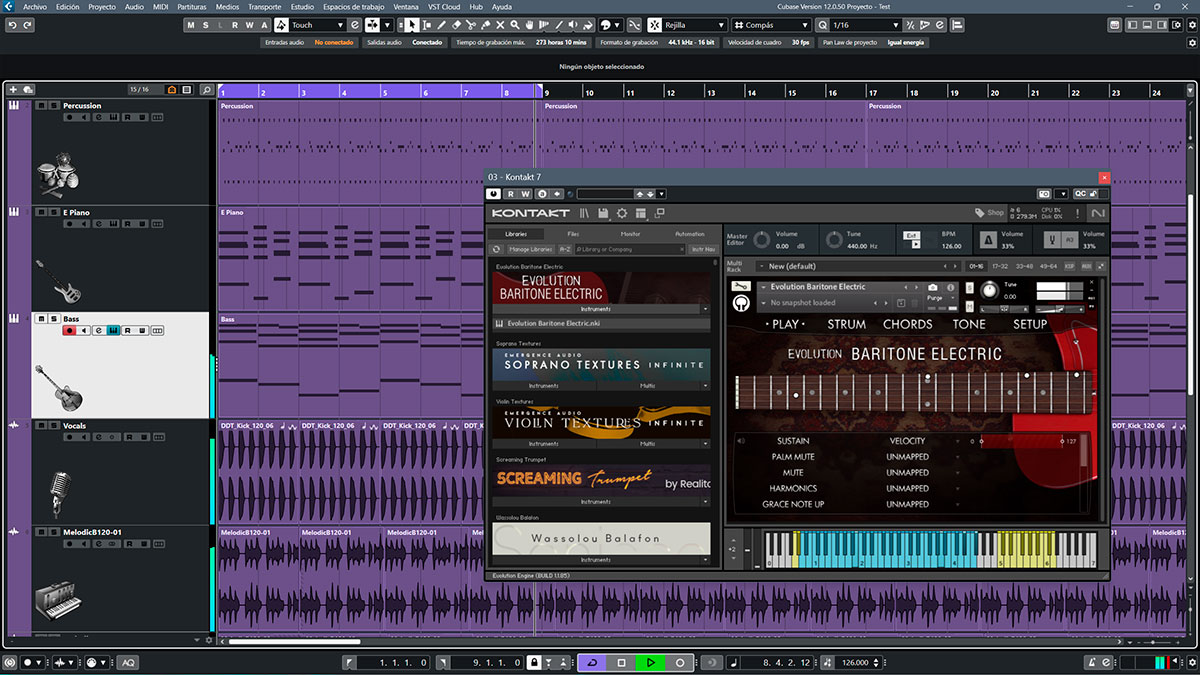
Task: Click the Manage Libraries button
Action: 532,249
